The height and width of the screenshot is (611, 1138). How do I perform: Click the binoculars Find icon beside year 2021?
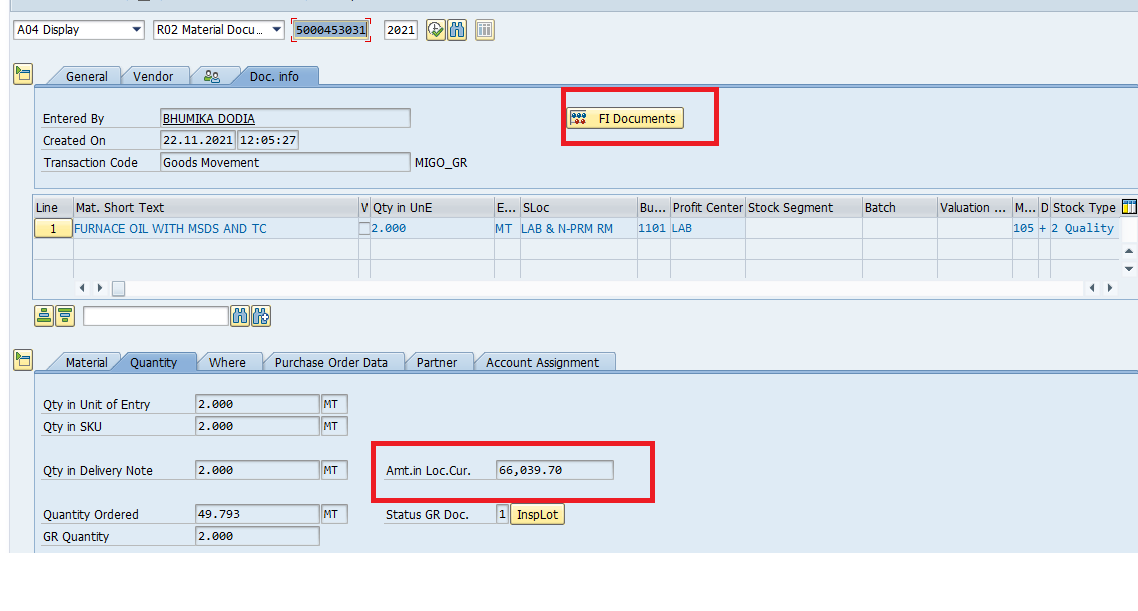click(457, 30)
